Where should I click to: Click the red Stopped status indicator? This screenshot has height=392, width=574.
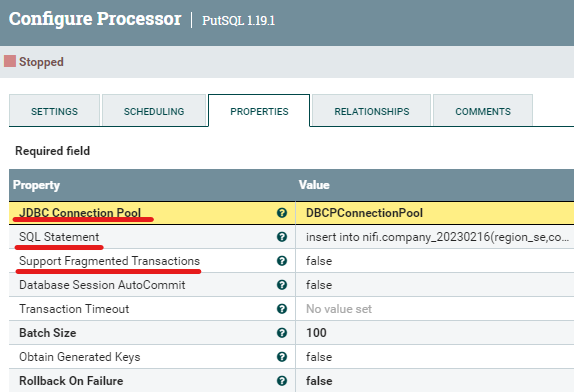coord(10,61)
